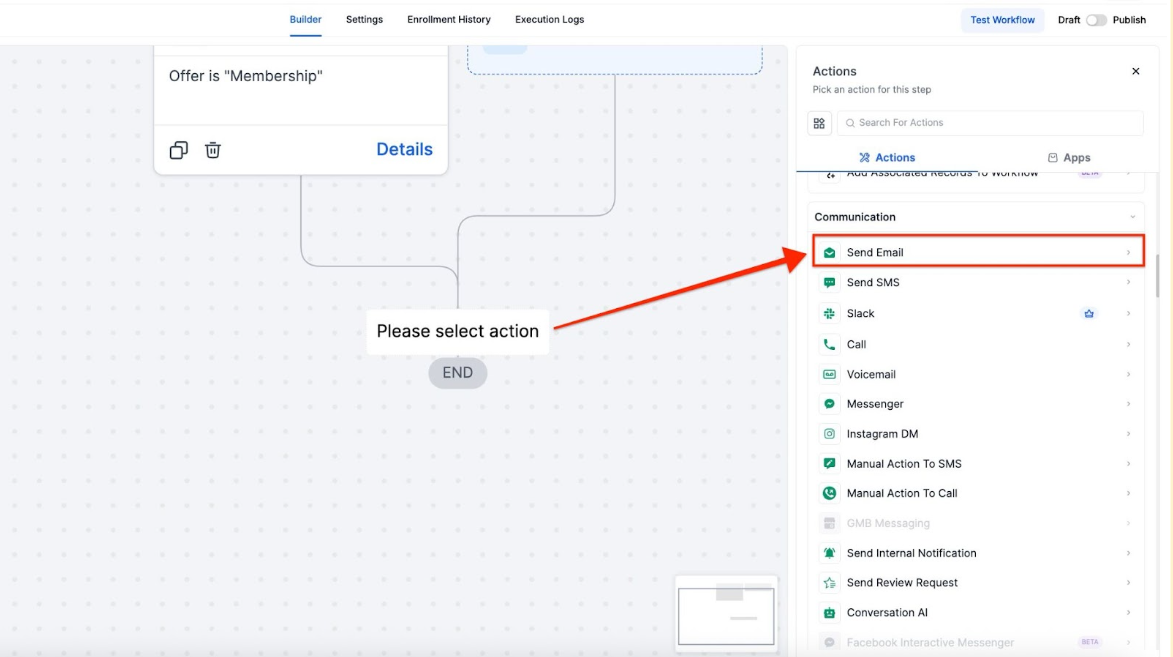Close the Actions panel
Viewport: 1173px width, 657px height.
(x=1135, y=72)
